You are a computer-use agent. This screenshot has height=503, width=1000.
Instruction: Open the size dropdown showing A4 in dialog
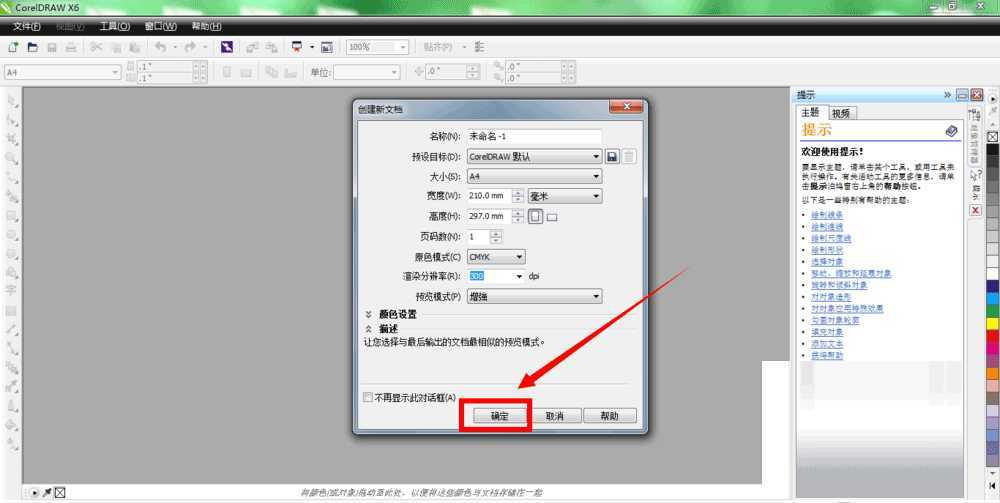534,176
